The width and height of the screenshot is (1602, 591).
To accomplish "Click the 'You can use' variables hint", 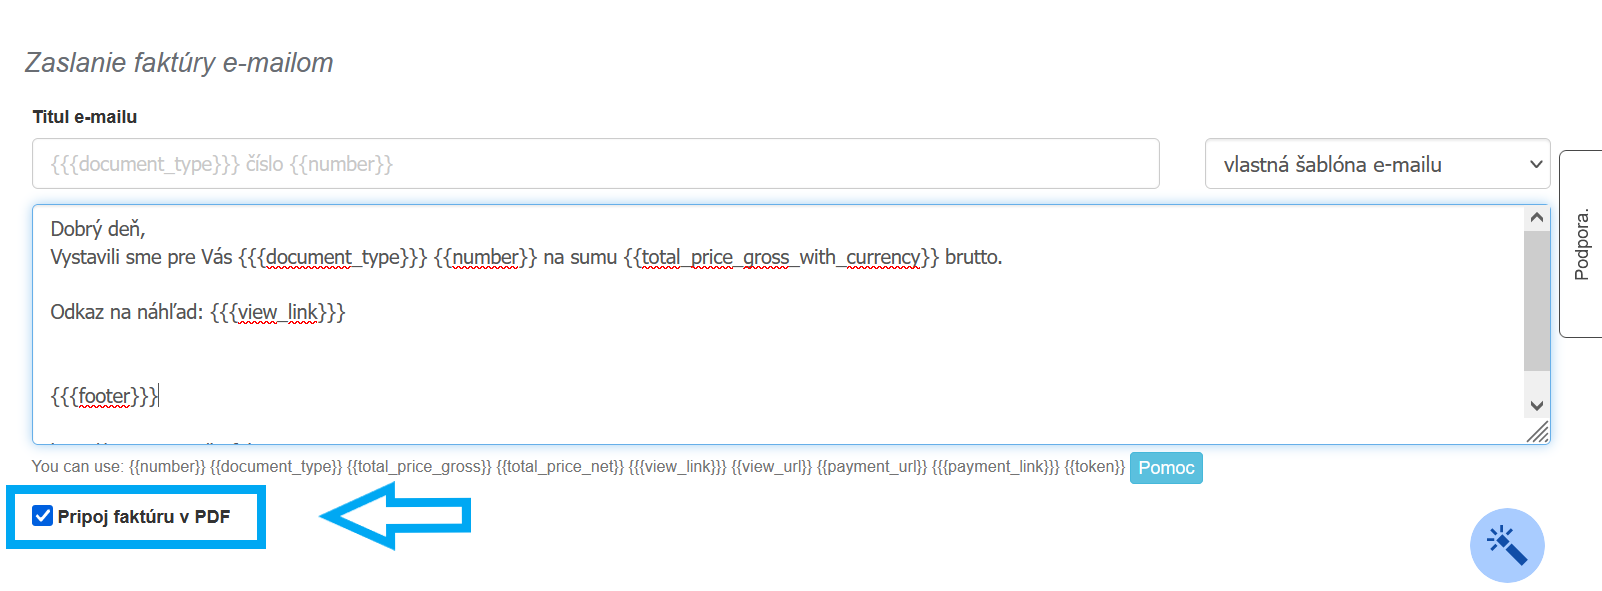I will (578, 467).
